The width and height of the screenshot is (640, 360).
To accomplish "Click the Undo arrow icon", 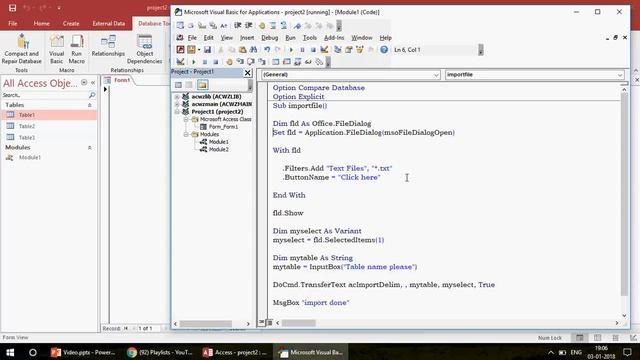I will coord(267,50).
